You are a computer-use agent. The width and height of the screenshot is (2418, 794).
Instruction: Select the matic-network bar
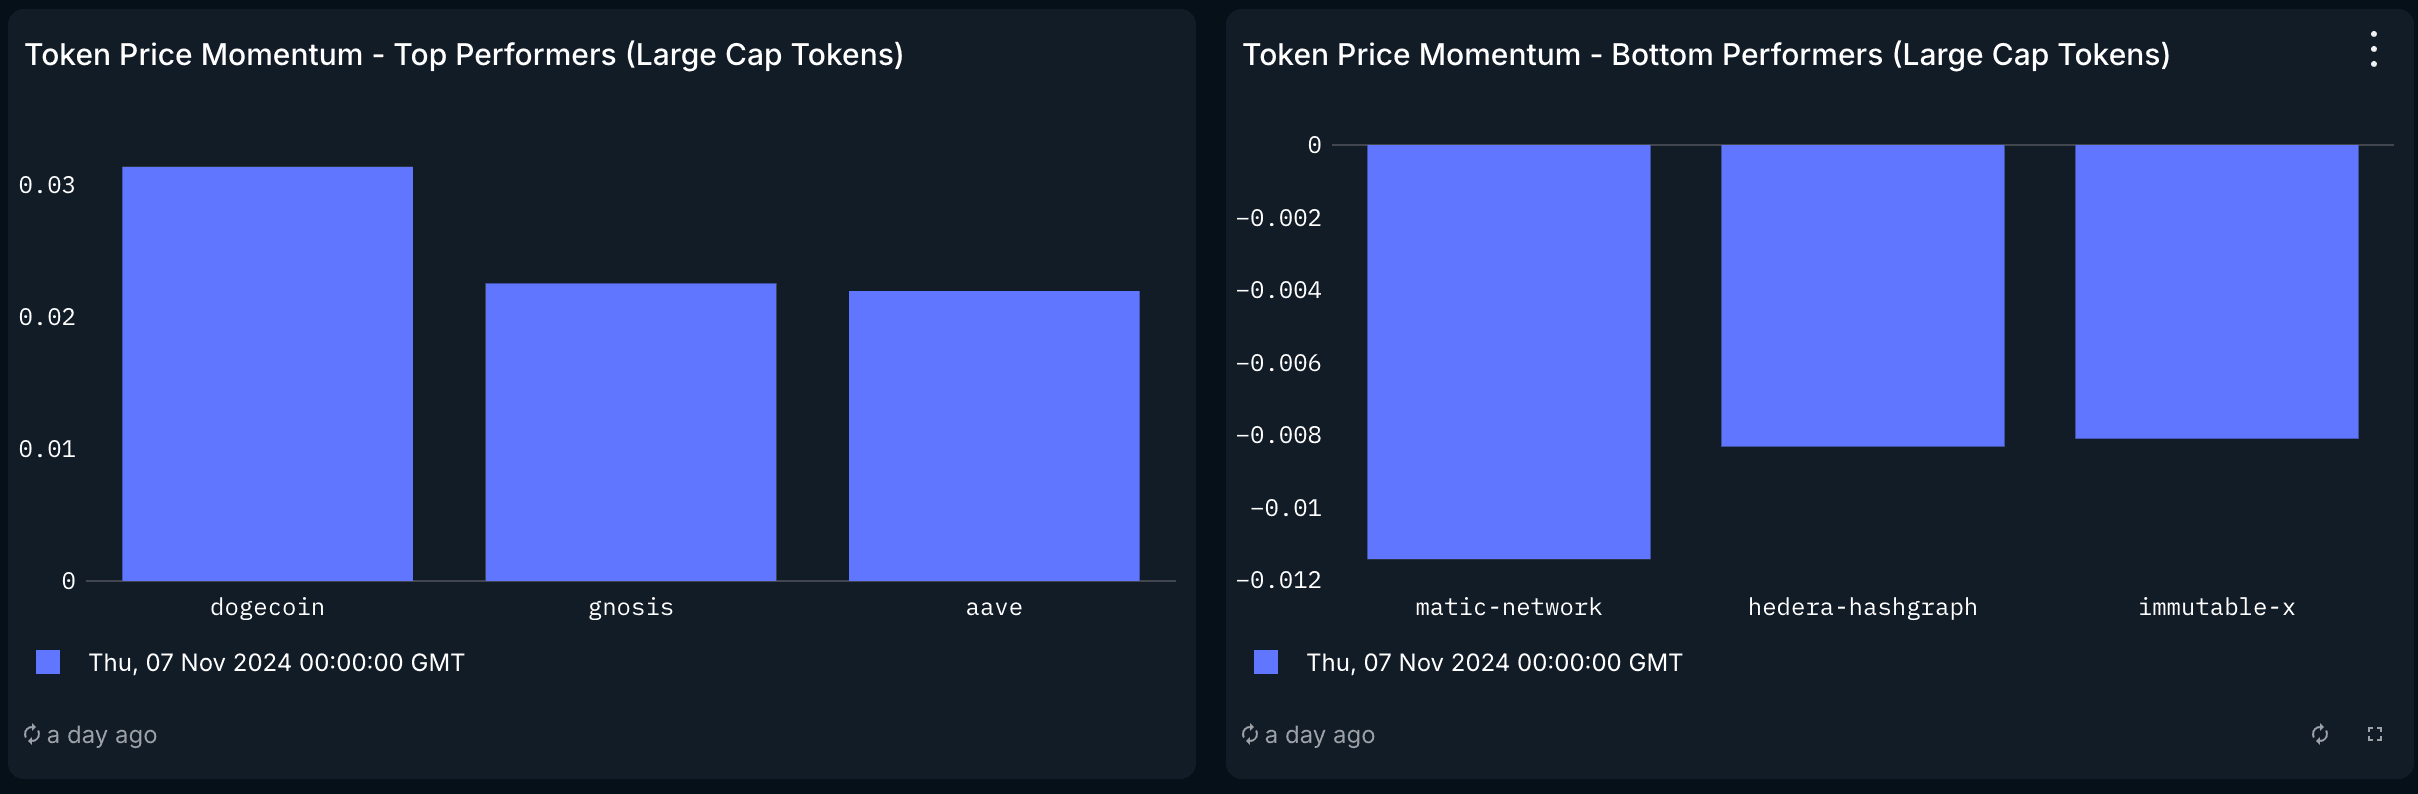click(x=1508, y=352)
